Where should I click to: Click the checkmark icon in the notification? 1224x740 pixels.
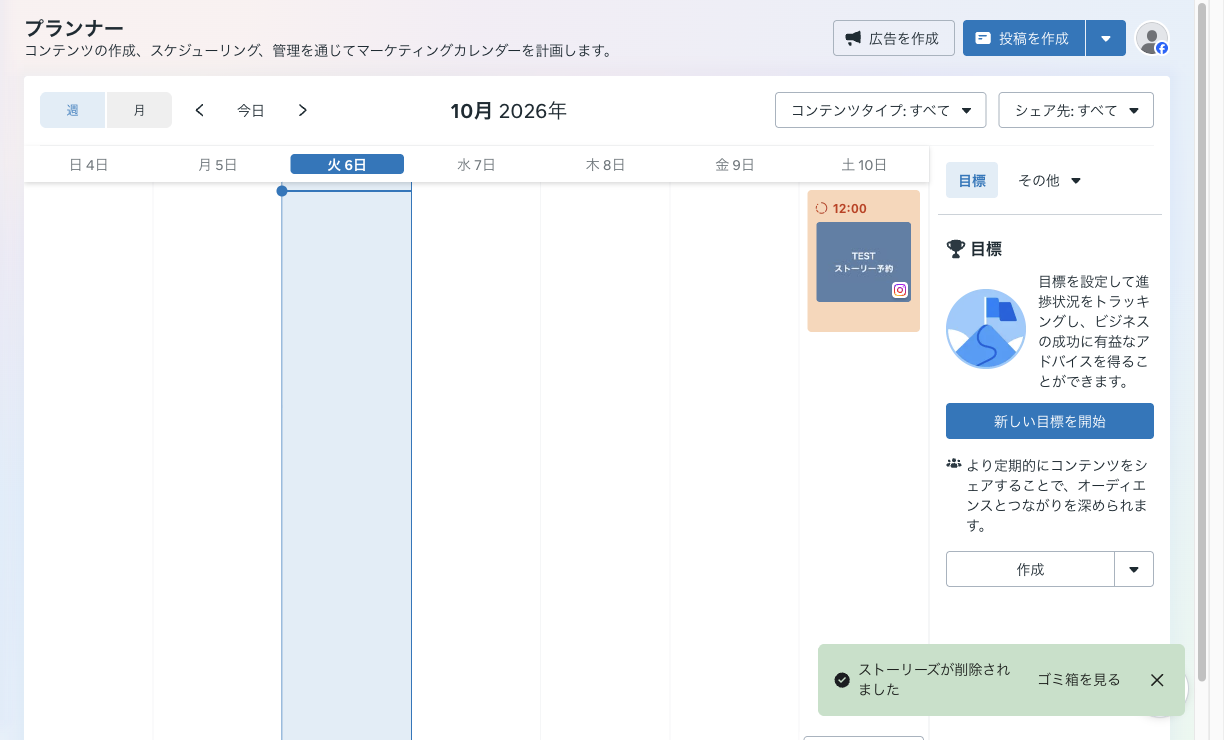(842, 680)
